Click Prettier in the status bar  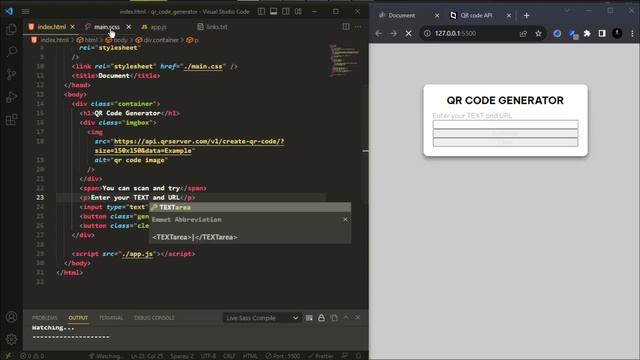[x=321, y=356]
